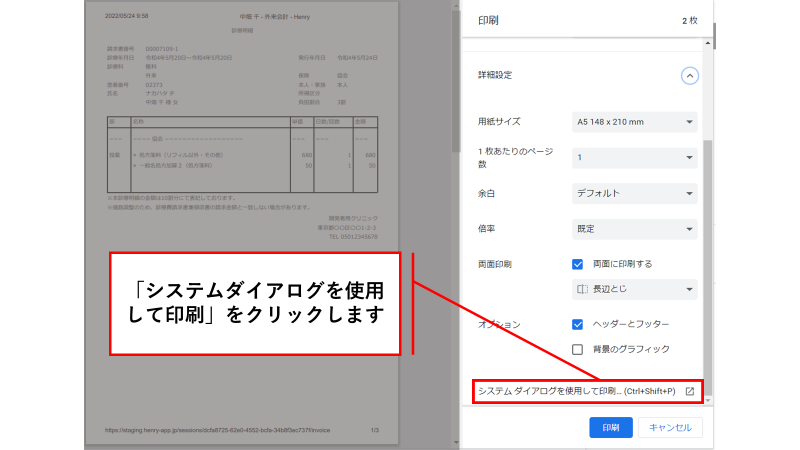Image resolution: width=800 pixels, height=450 pixels.
Task: Click settings panel scrollbar down arrow
Action: [x=707, y=401]
